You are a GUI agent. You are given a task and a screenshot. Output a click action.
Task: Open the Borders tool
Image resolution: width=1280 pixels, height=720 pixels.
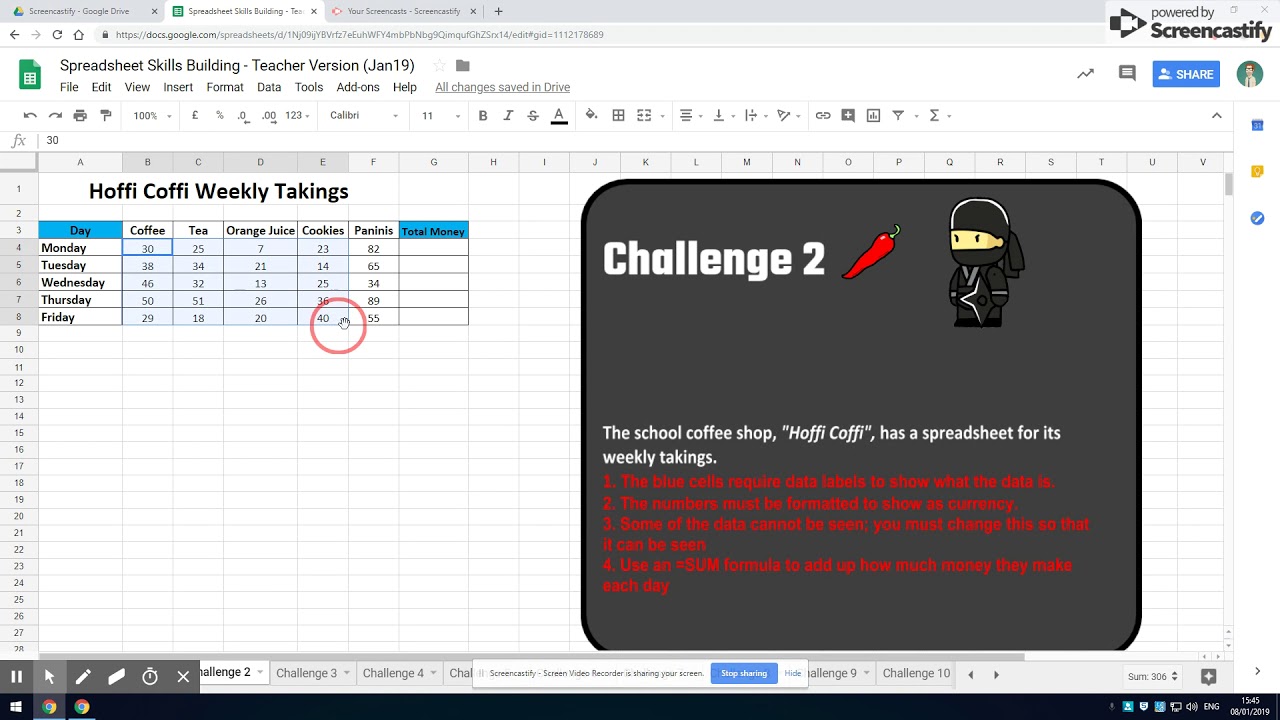(618, 116)
